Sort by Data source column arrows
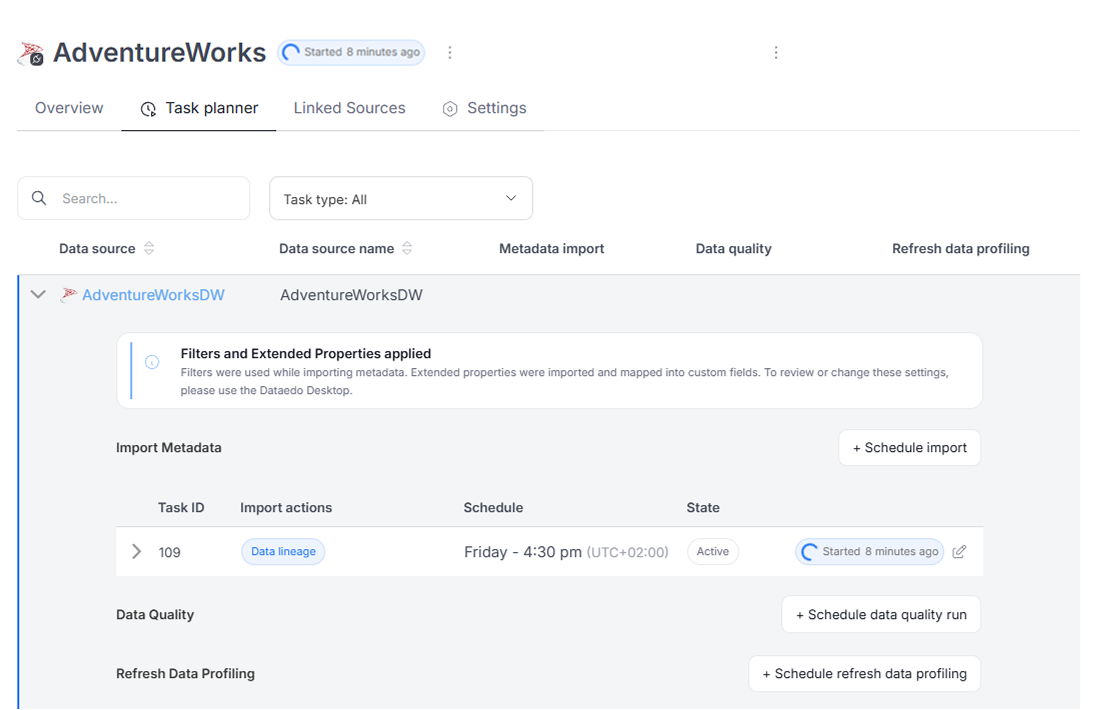Viewport: 1097px width, 710px height. coord(149,248)
